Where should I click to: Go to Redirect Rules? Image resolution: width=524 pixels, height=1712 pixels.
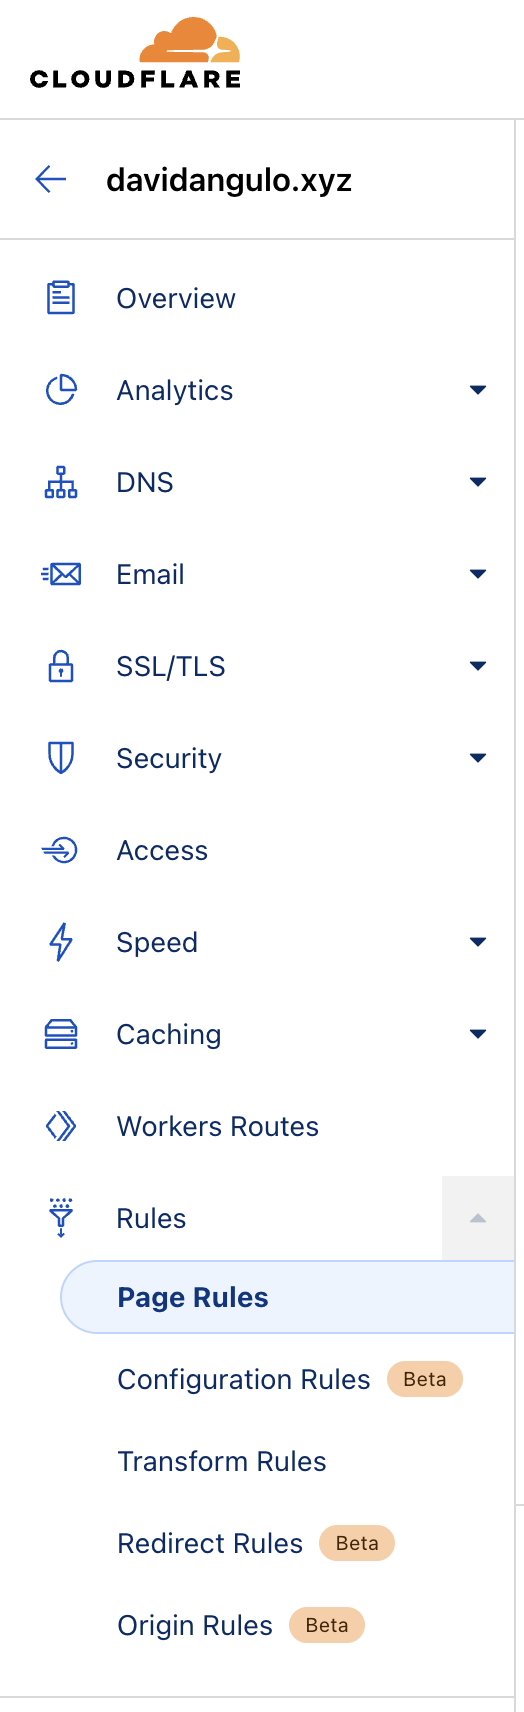pos(210,1543)
